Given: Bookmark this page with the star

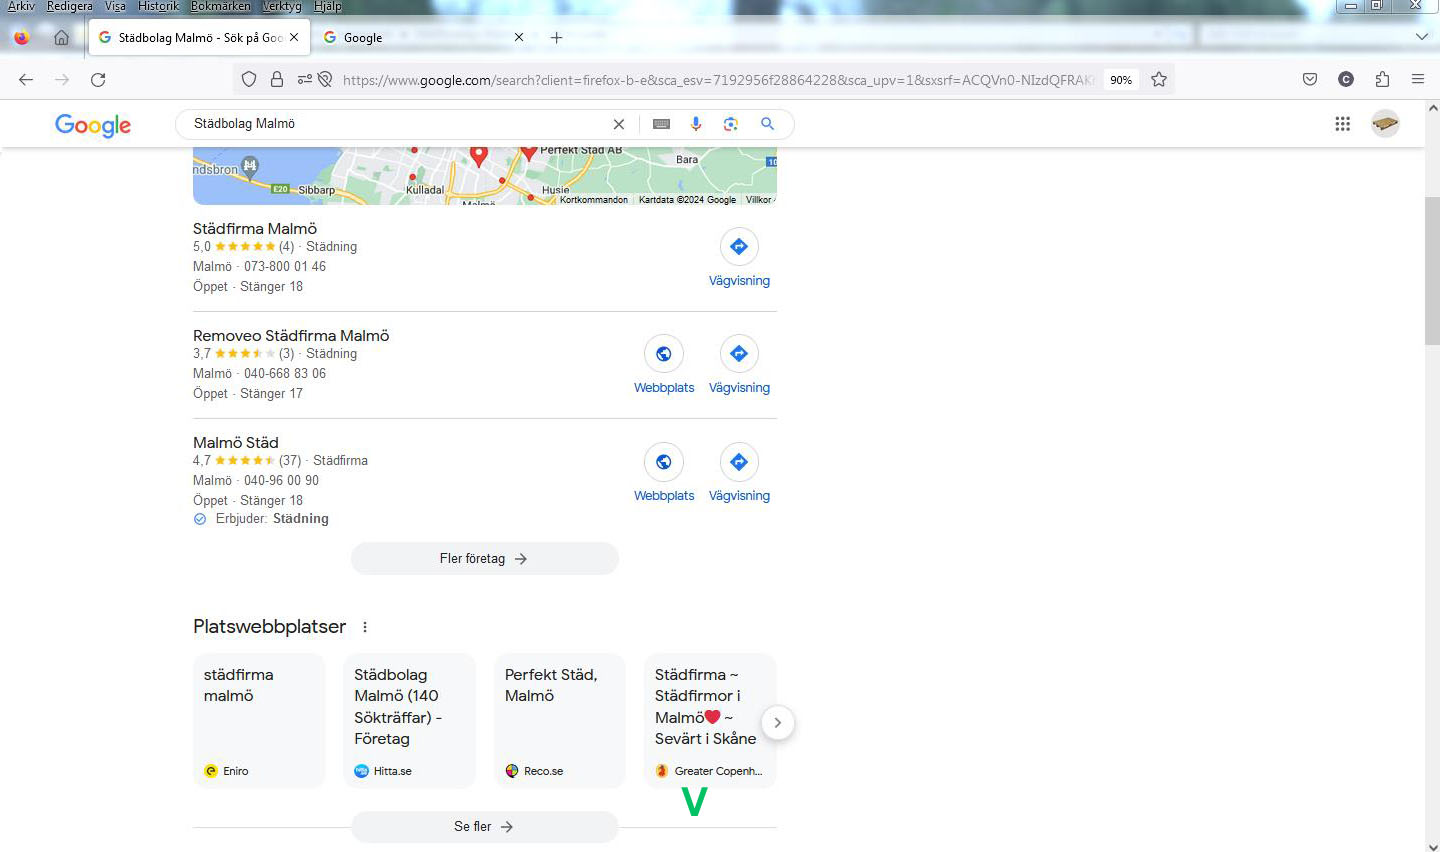Looking at the screenshot, I should click(x=1159, y=80).
